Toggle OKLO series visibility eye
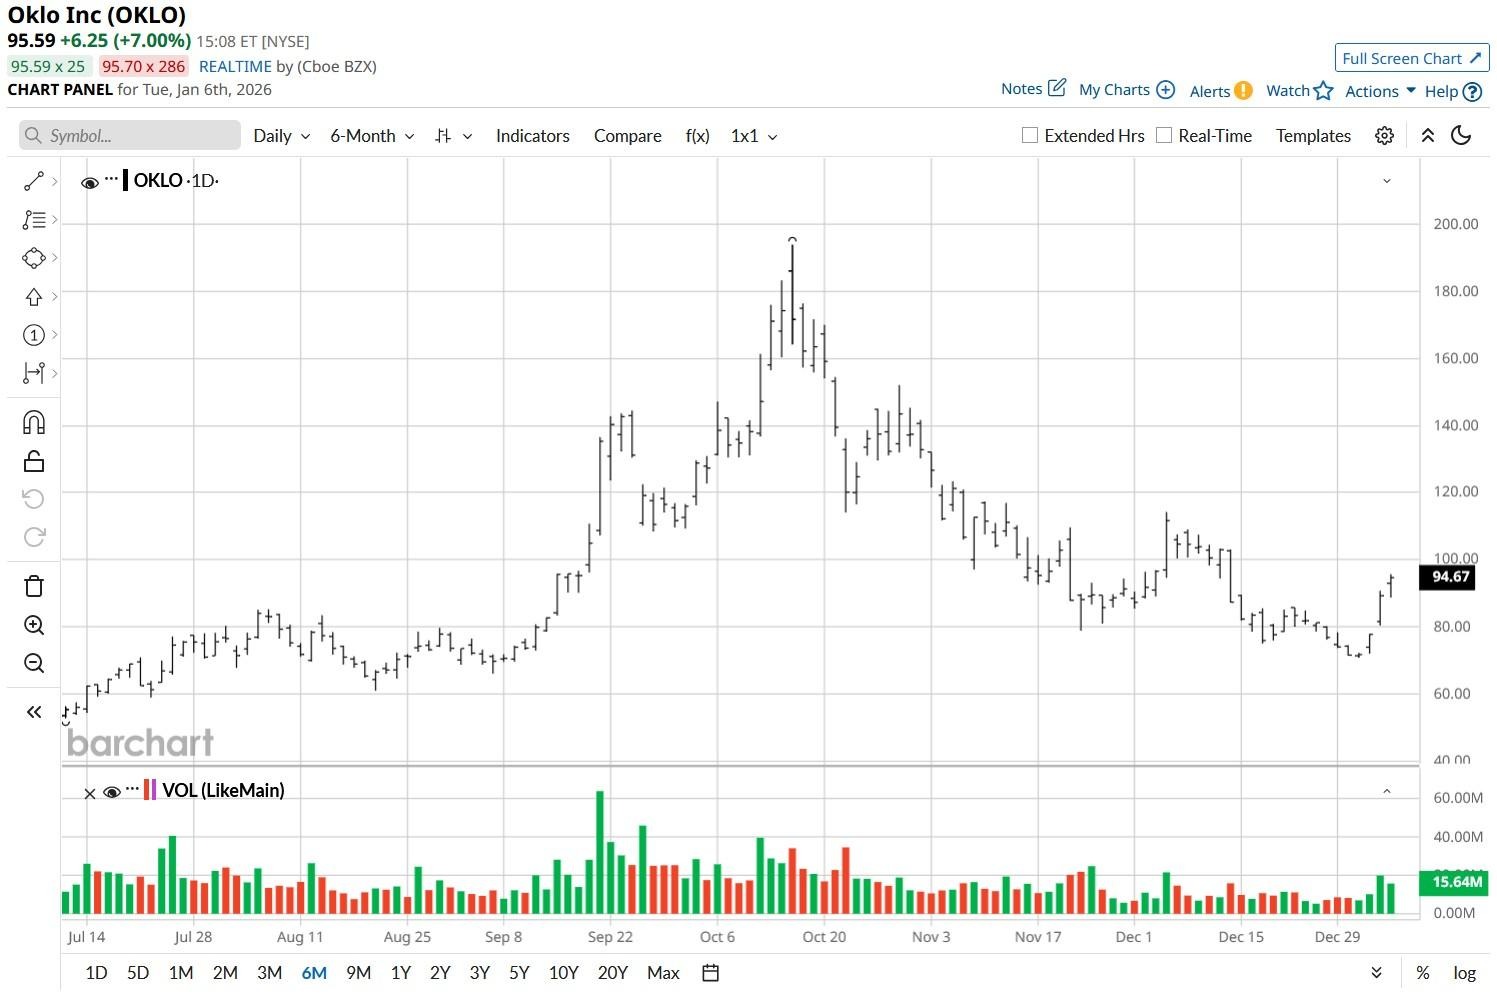 89,182
